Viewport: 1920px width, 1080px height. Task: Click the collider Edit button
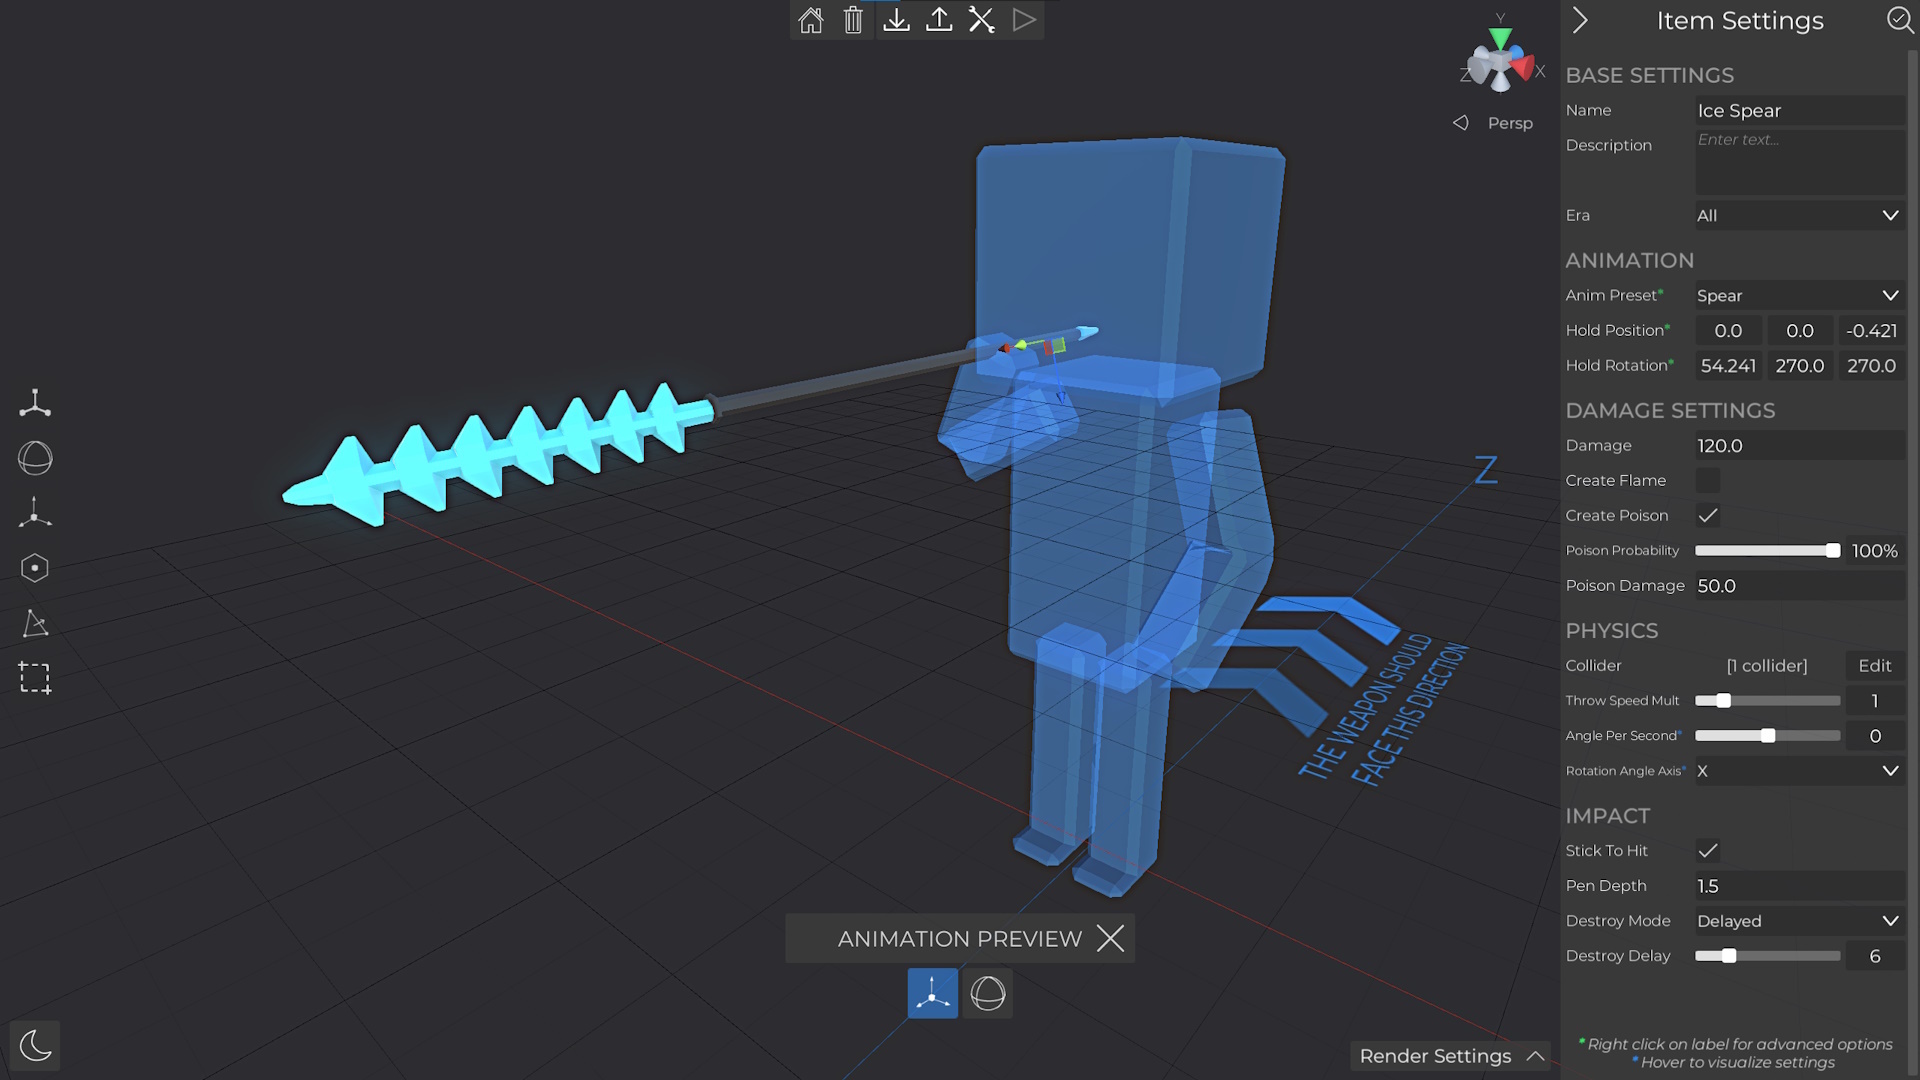1874,666
